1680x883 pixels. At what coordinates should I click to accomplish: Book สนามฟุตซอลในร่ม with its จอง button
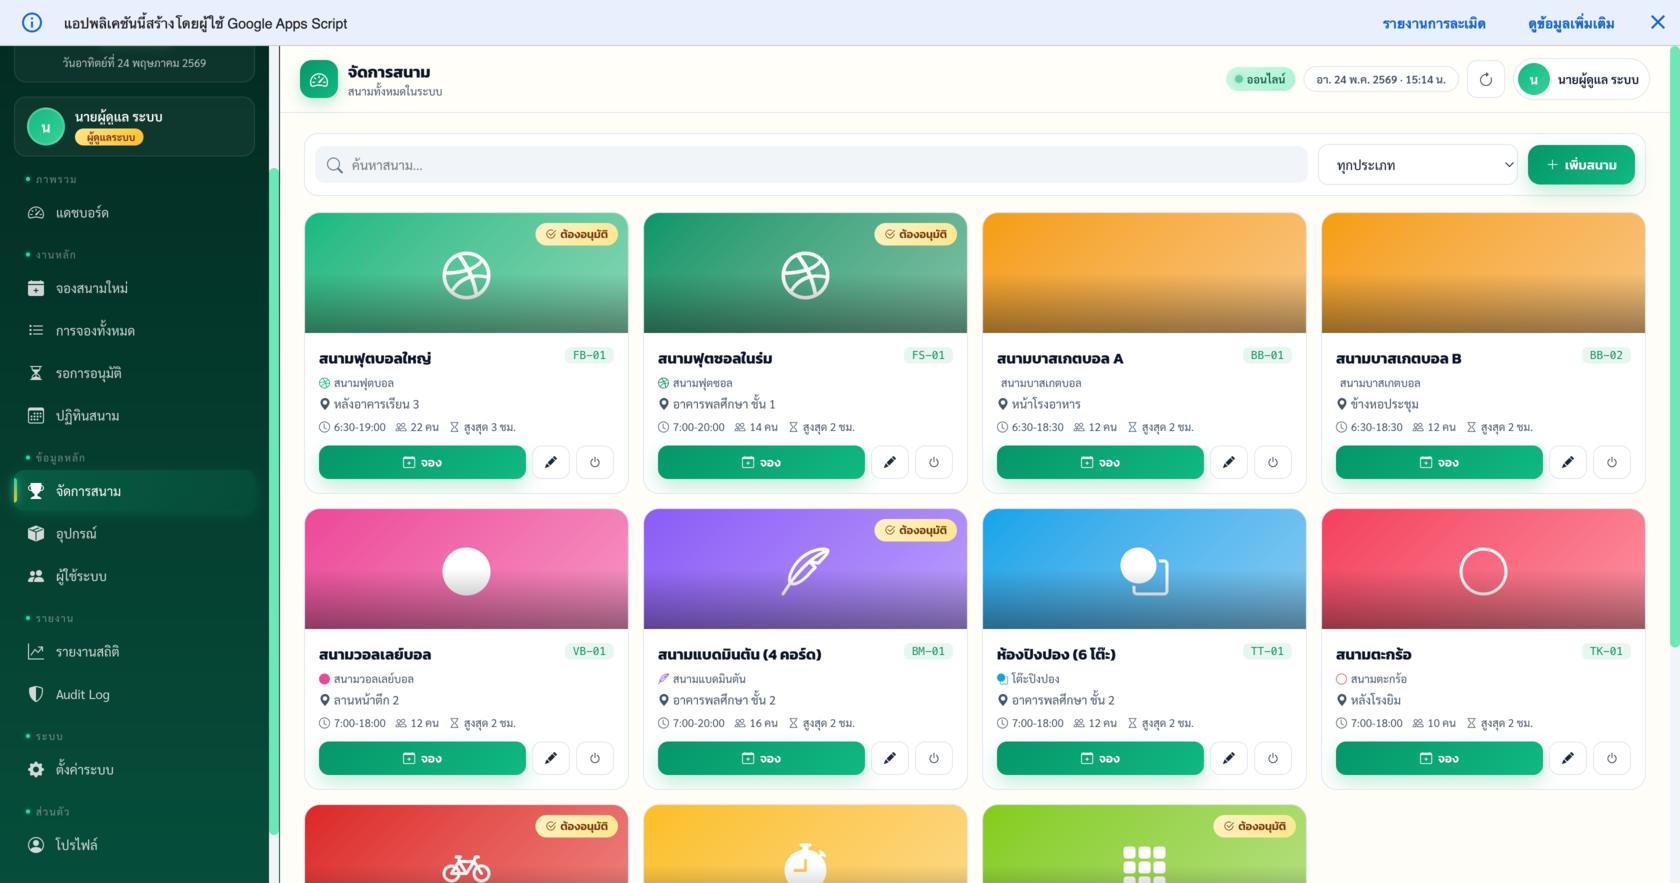(761, 462)
